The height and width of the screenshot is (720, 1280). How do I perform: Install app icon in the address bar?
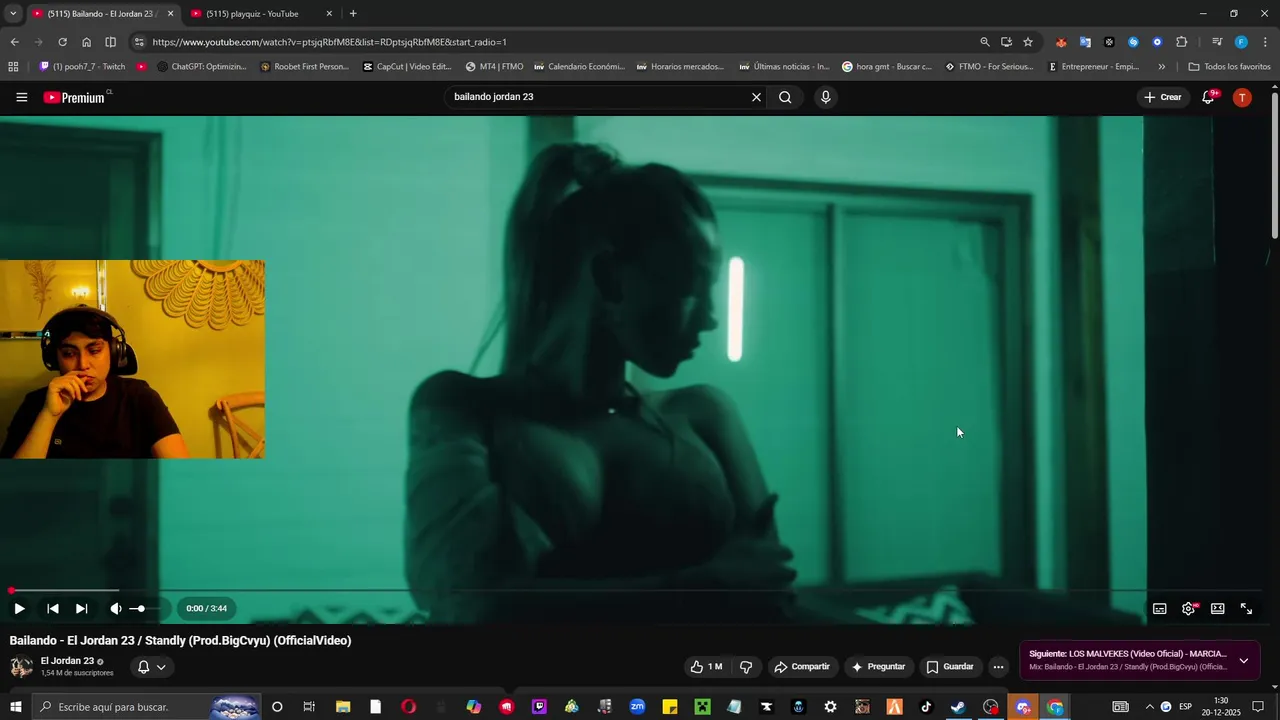(x=1006, y=42)
